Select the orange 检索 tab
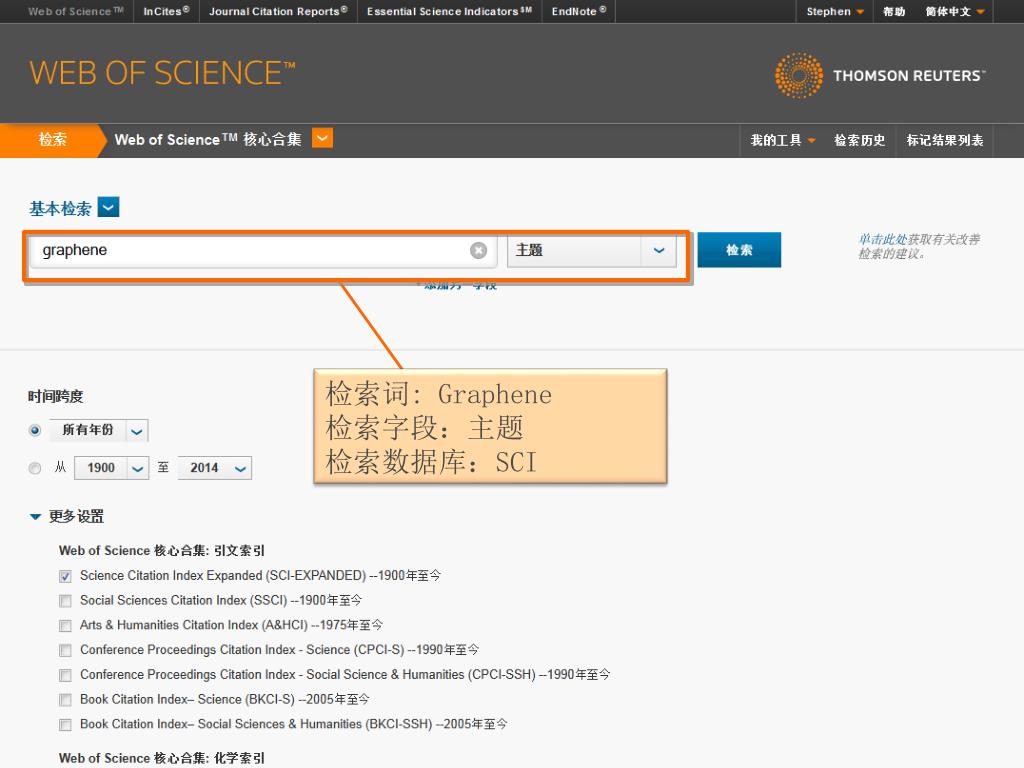The height and width of the screenshot is (768, 1024). click(x=52, y=140)
